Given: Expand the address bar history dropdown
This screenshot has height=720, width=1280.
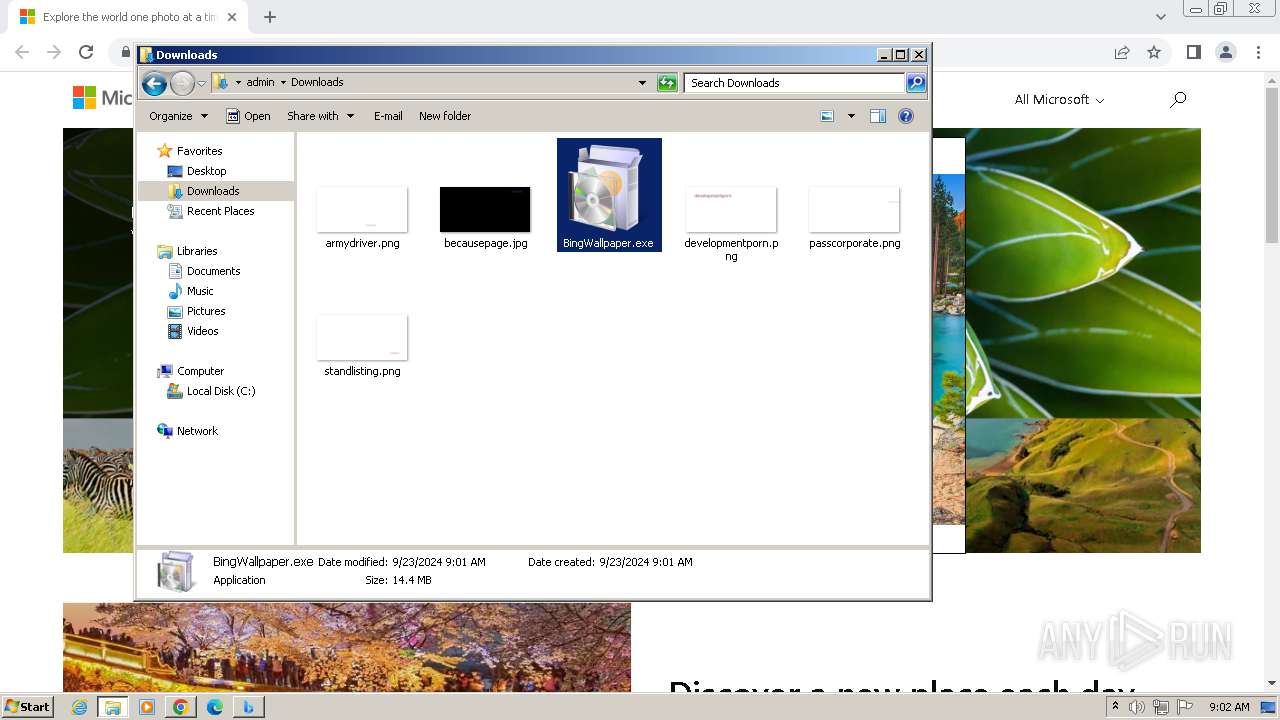Looking at the screenshot, I should pos(642,83).
